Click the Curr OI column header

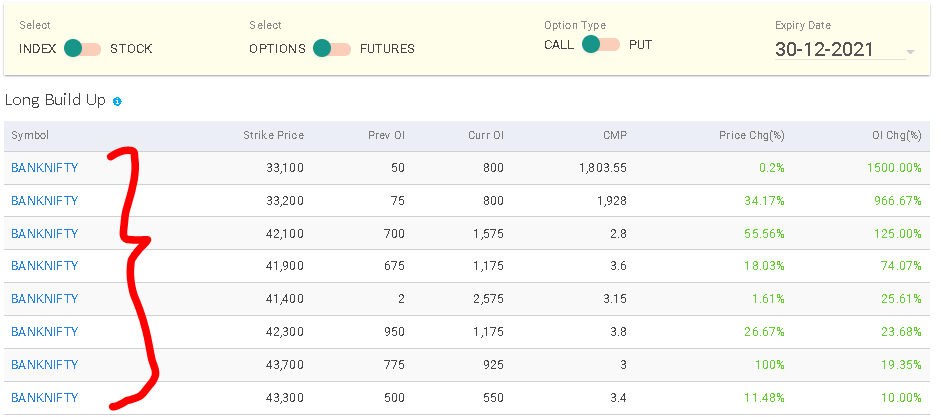(485, 136)
